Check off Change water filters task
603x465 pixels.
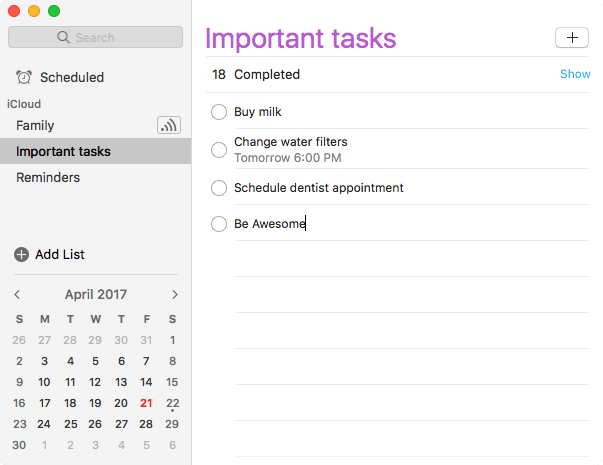pos(219,149)
